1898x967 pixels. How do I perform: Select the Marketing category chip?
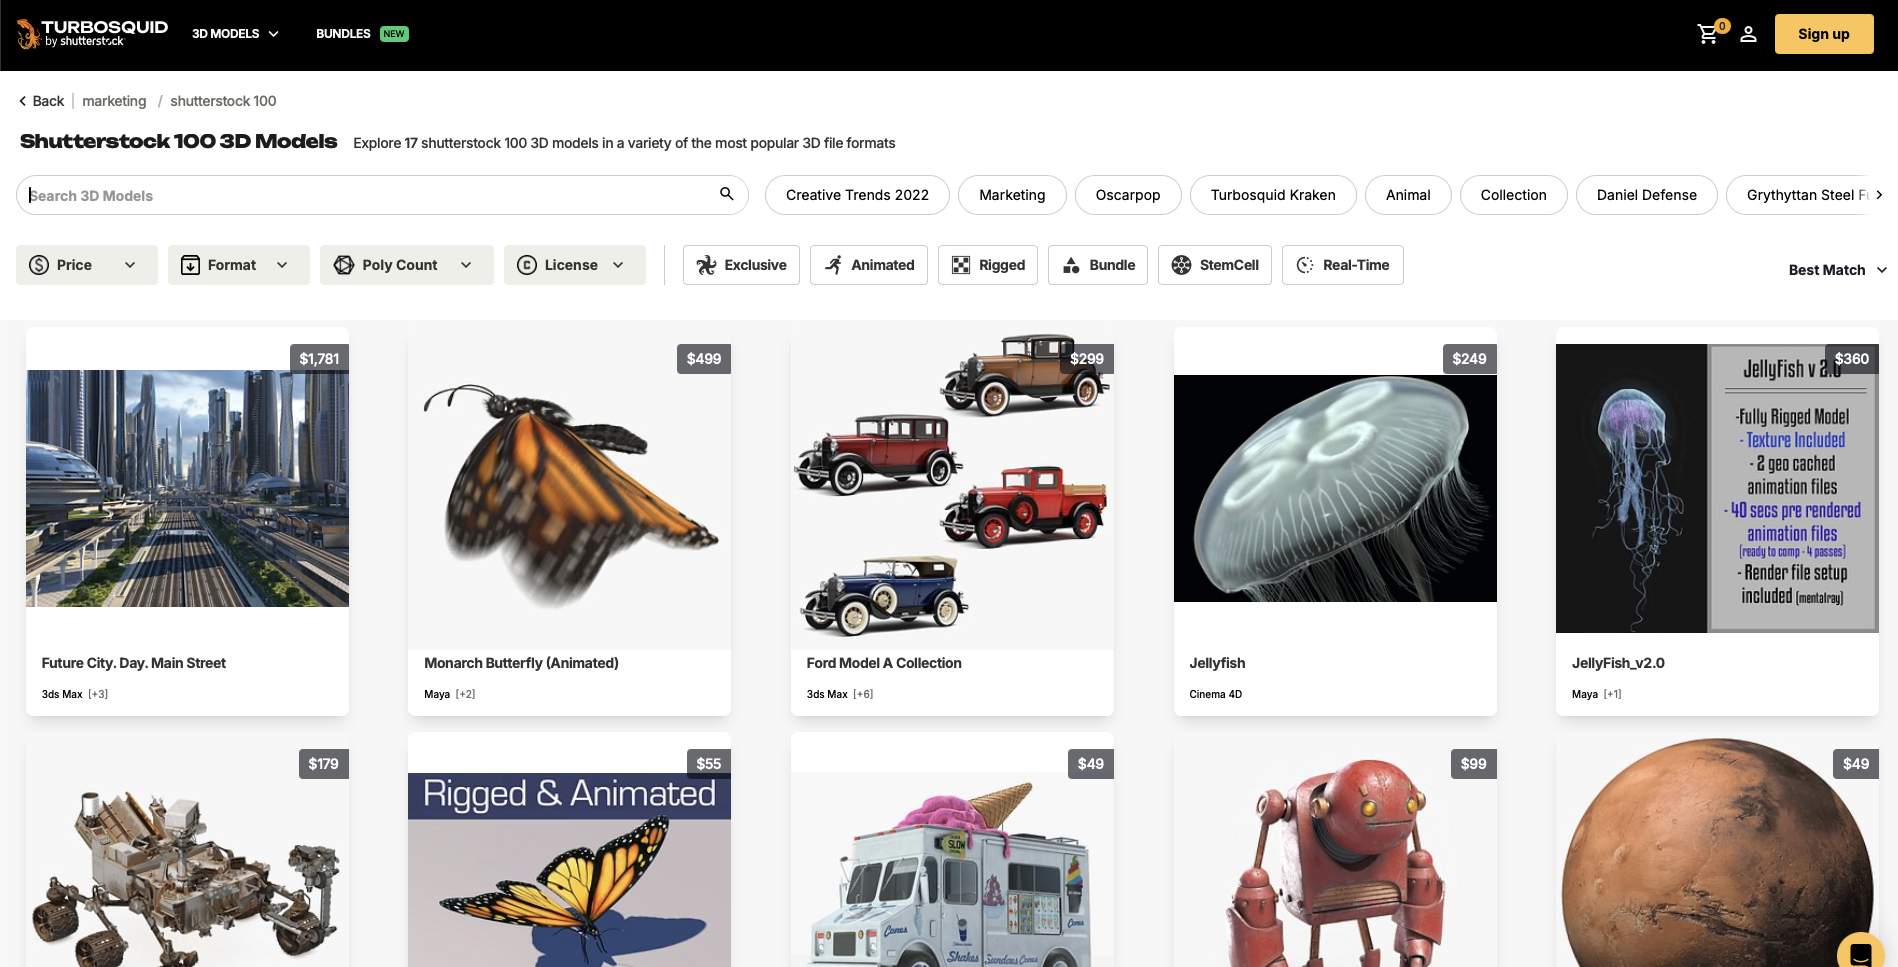(x=1012, y=195)
